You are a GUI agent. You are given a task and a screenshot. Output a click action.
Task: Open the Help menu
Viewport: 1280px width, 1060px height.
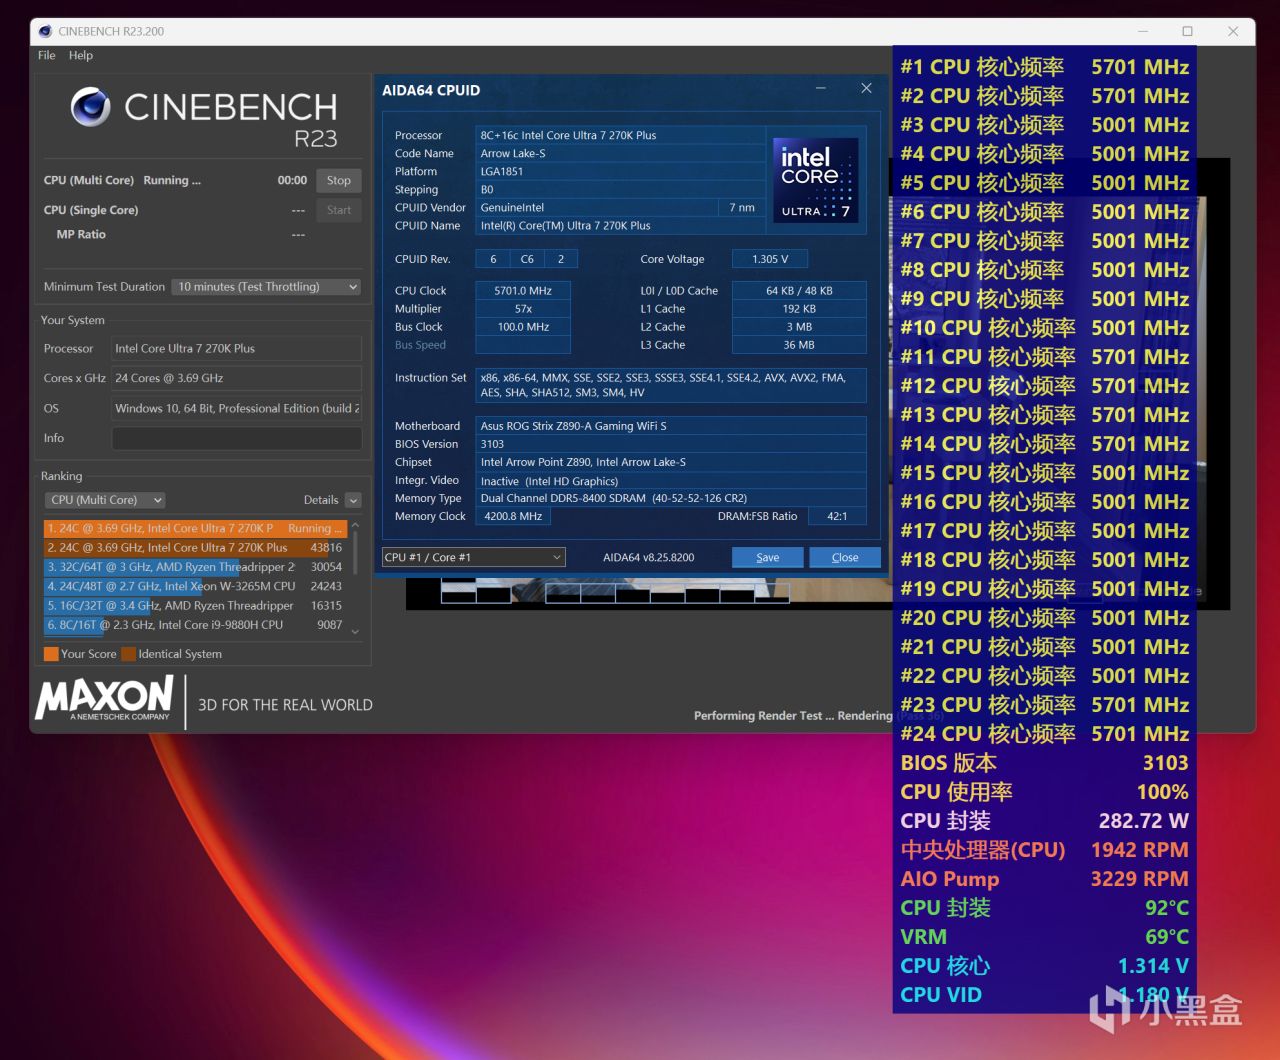tap(81, 55)
